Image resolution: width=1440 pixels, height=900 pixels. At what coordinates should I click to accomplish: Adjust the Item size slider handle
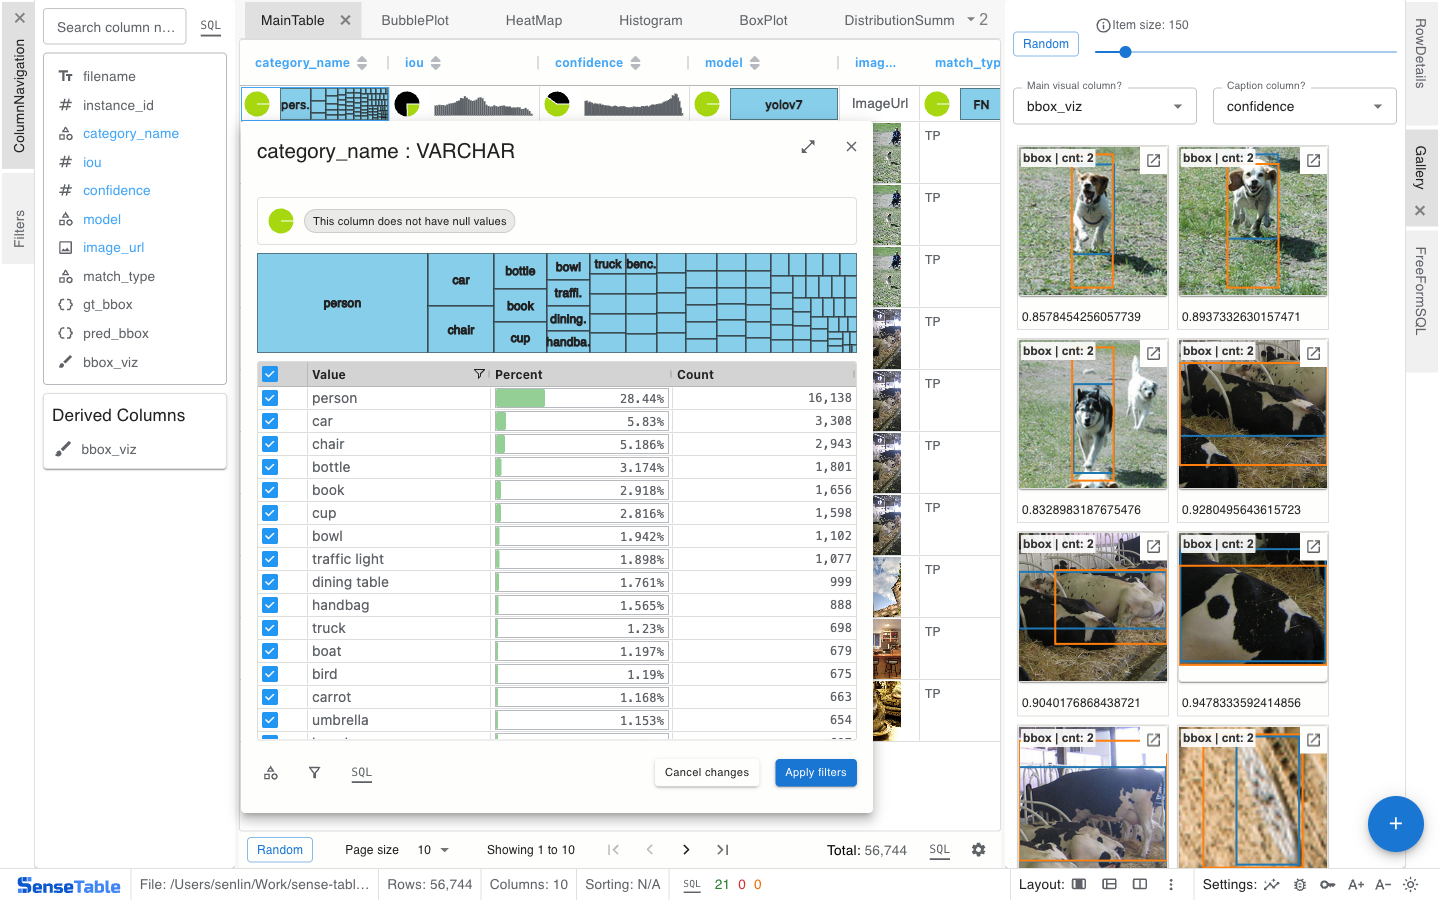coord(1125,52)
